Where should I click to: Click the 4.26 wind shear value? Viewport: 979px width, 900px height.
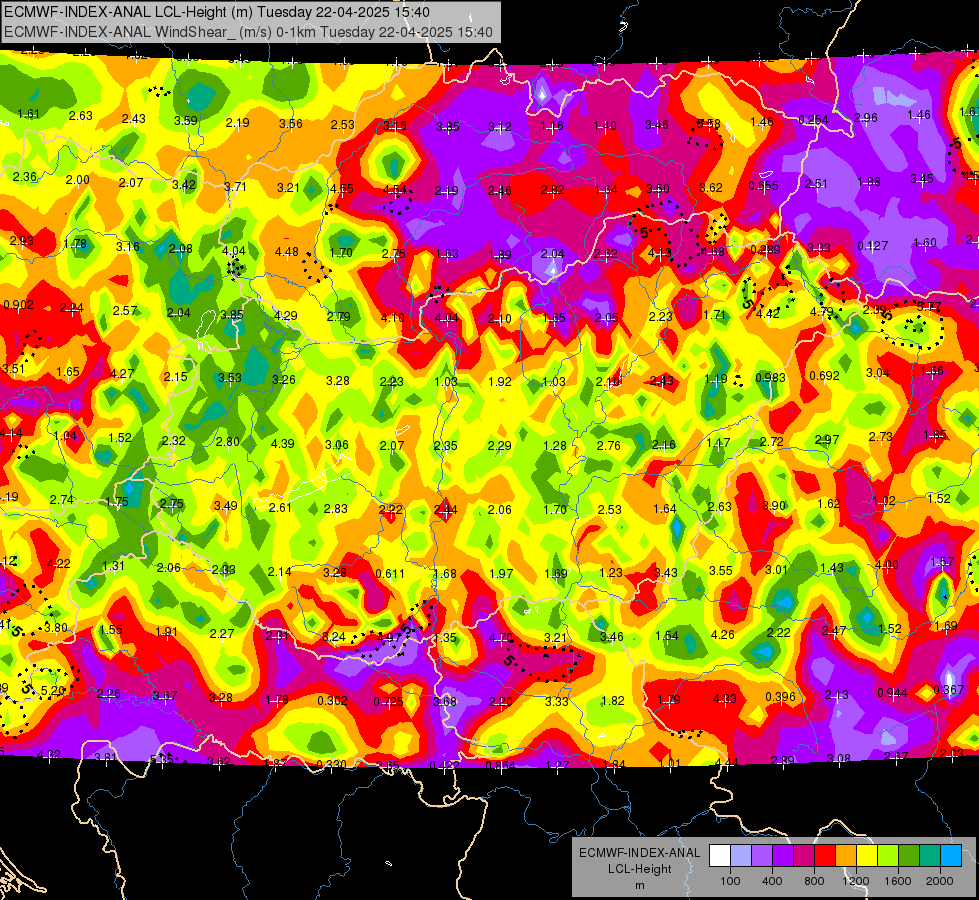tap(723, 635)
